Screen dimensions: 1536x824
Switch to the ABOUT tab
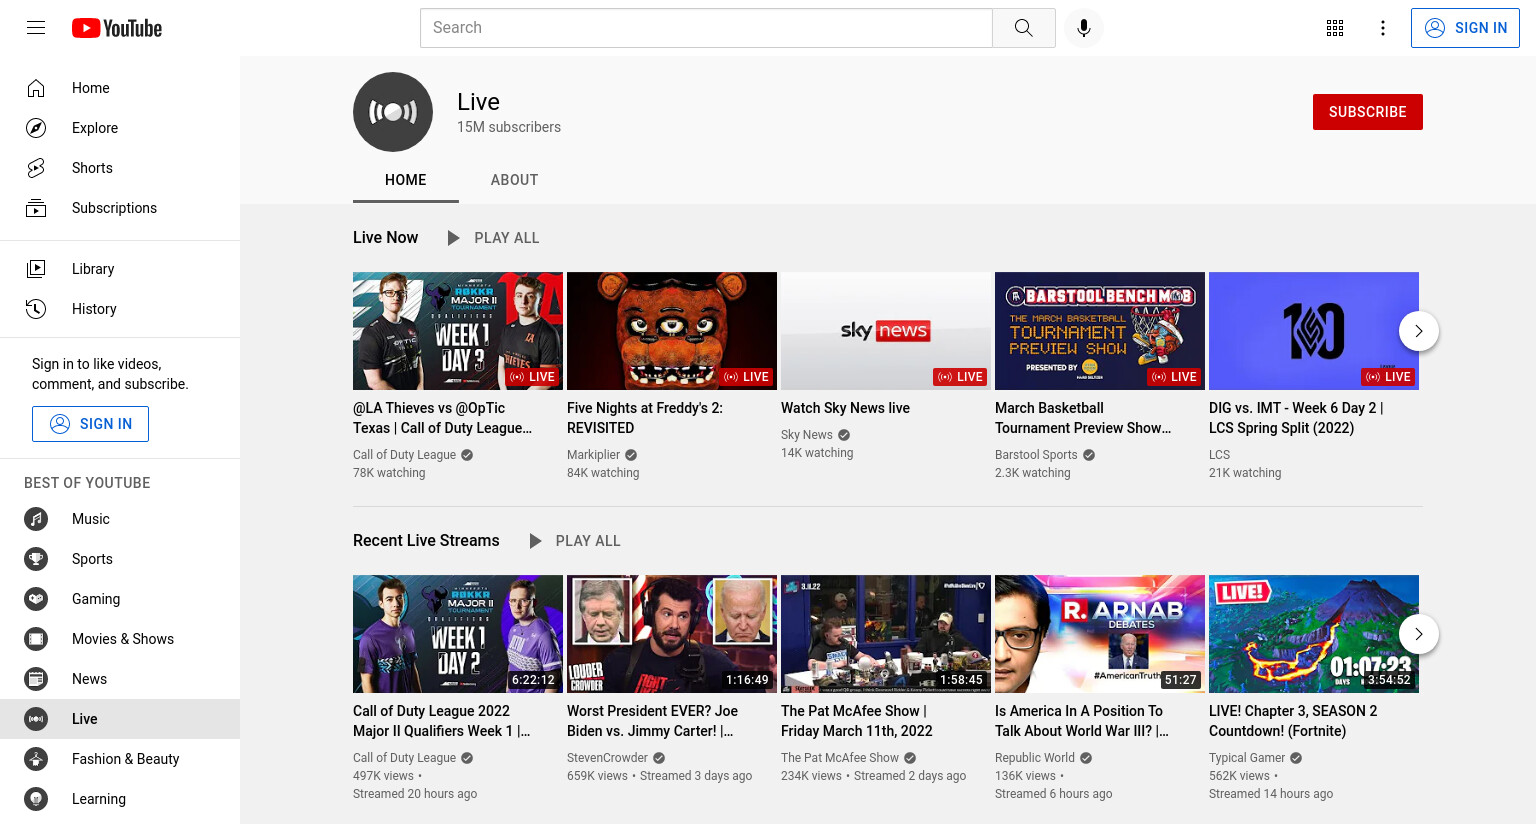[x=514, y=180]
